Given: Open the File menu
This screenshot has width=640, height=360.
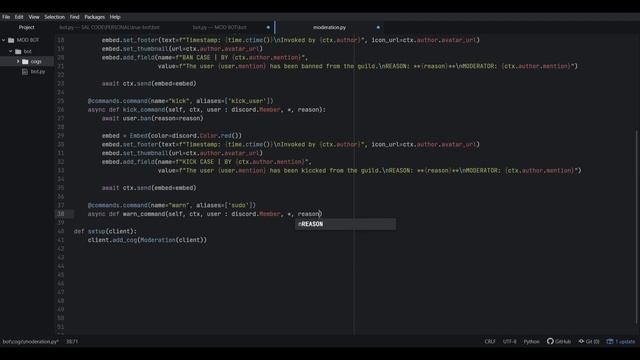Looking at the screenshot, I should pos(6,17).
